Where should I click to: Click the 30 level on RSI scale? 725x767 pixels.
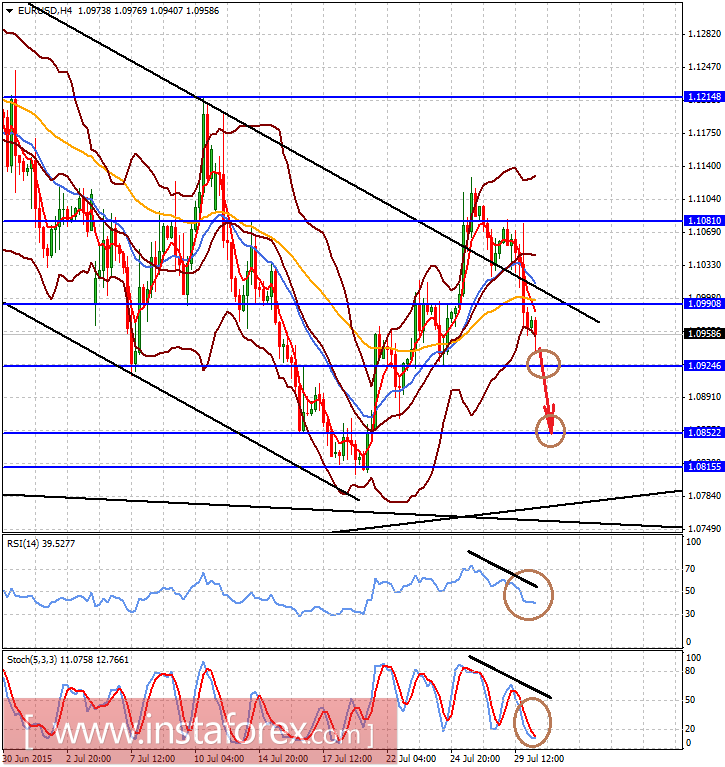(x=690, y=613)
